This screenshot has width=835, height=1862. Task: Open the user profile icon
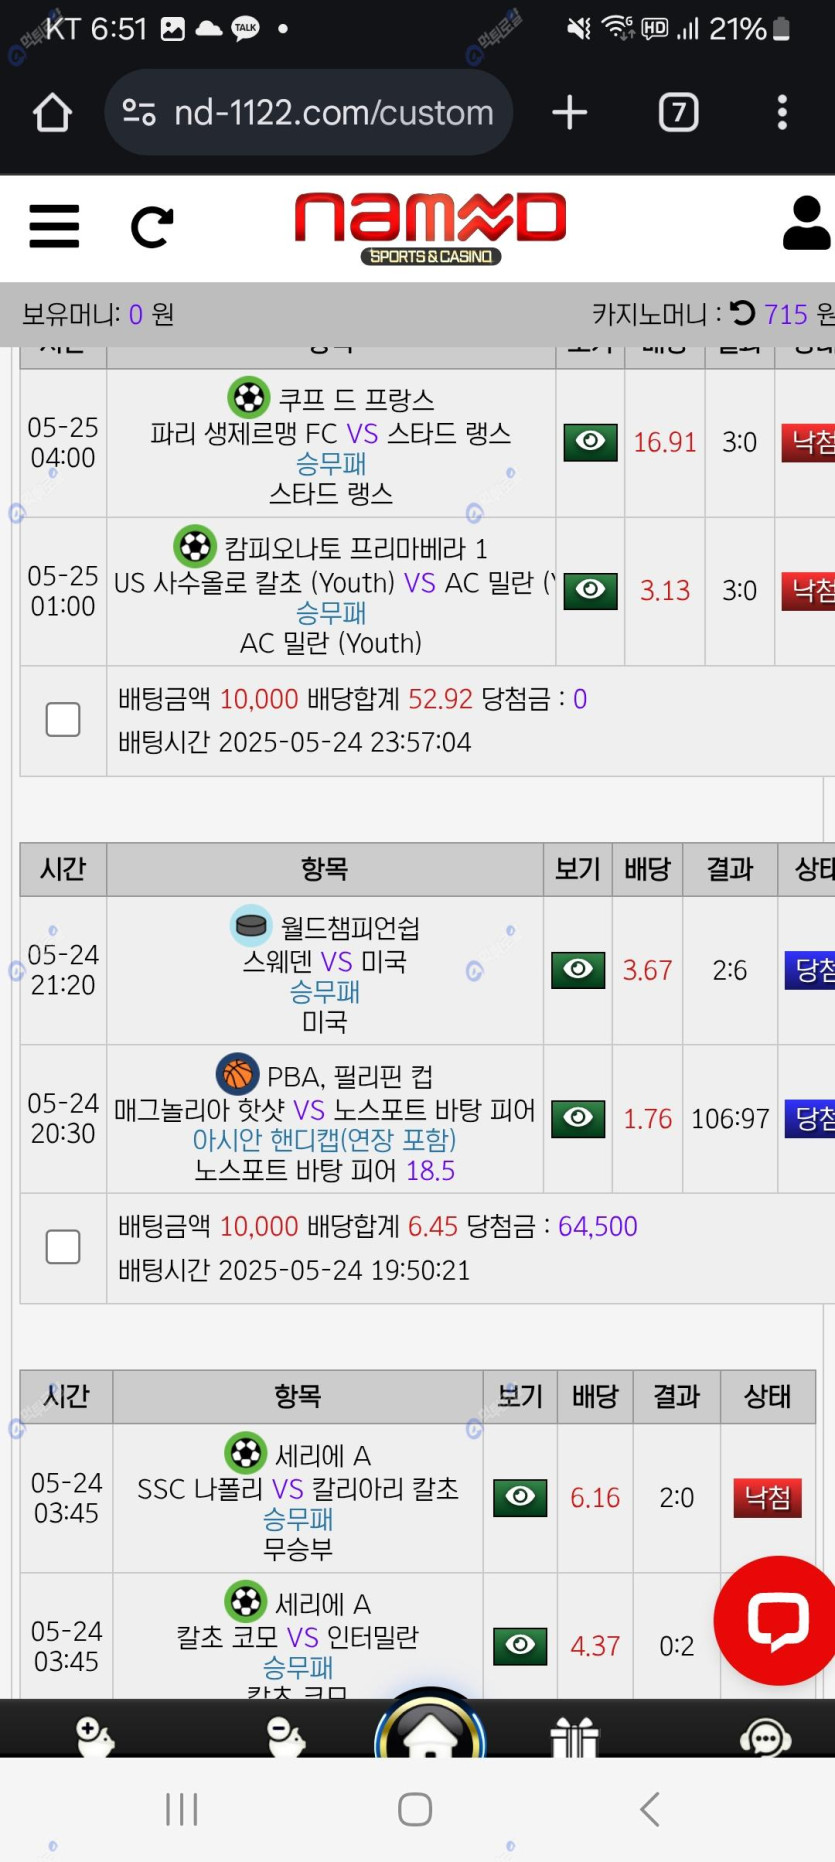point(806,224)
